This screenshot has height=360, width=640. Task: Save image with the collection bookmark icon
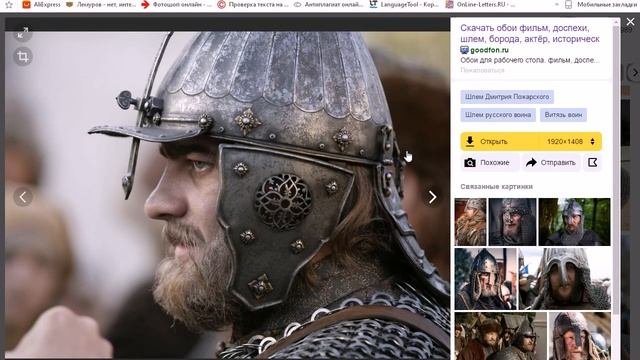[592, 162]
